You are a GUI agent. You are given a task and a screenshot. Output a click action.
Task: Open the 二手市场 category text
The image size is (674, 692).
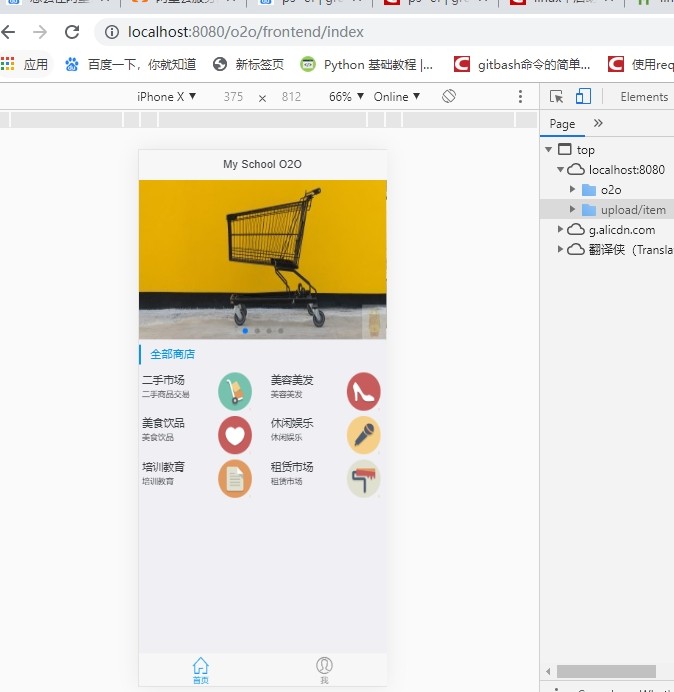click(x=163, y=380)
